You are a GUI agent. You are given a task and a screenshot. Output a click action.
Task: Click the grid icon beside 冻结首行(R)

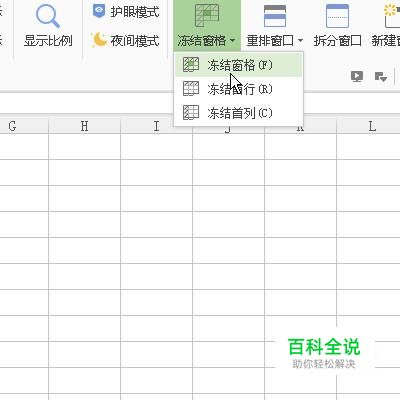[x=191, y=89]
